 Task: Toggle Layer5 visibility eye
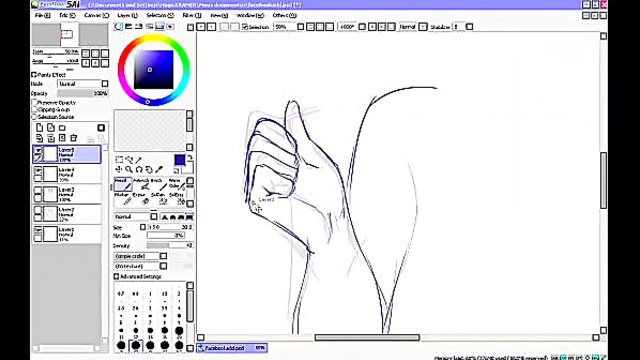[x=38, y=151]
